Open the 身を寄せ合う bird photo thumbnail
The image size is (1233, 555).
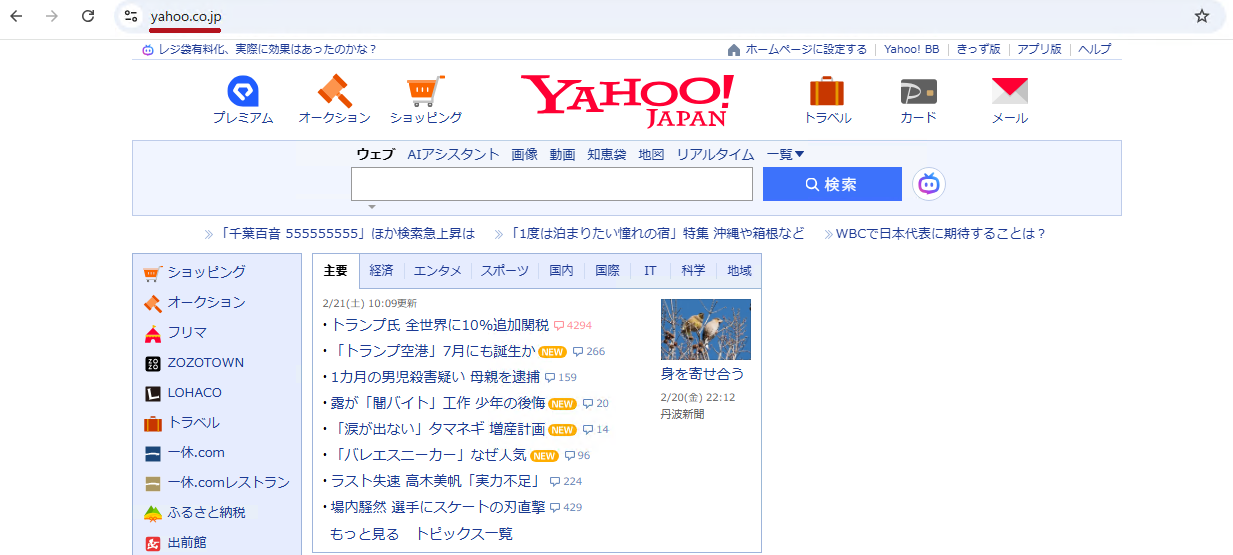[705, 329]
